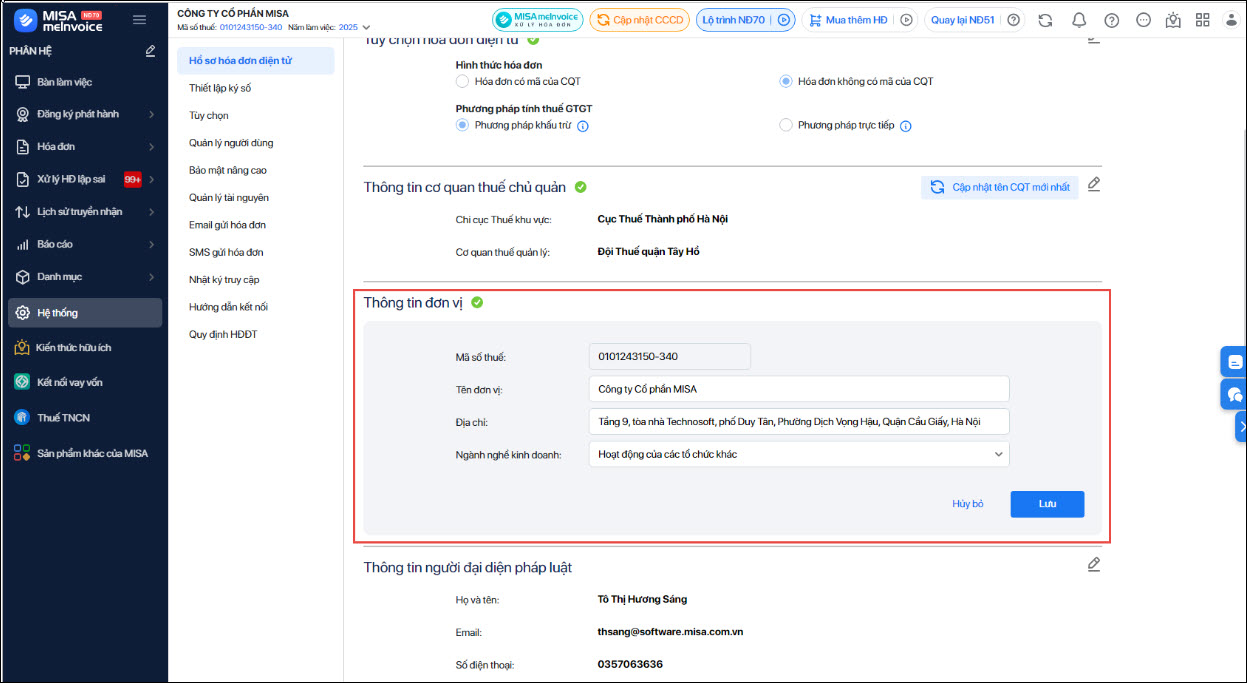
Task: Open Sản phẩm khác của MISA
Action: tap(85, 453)
